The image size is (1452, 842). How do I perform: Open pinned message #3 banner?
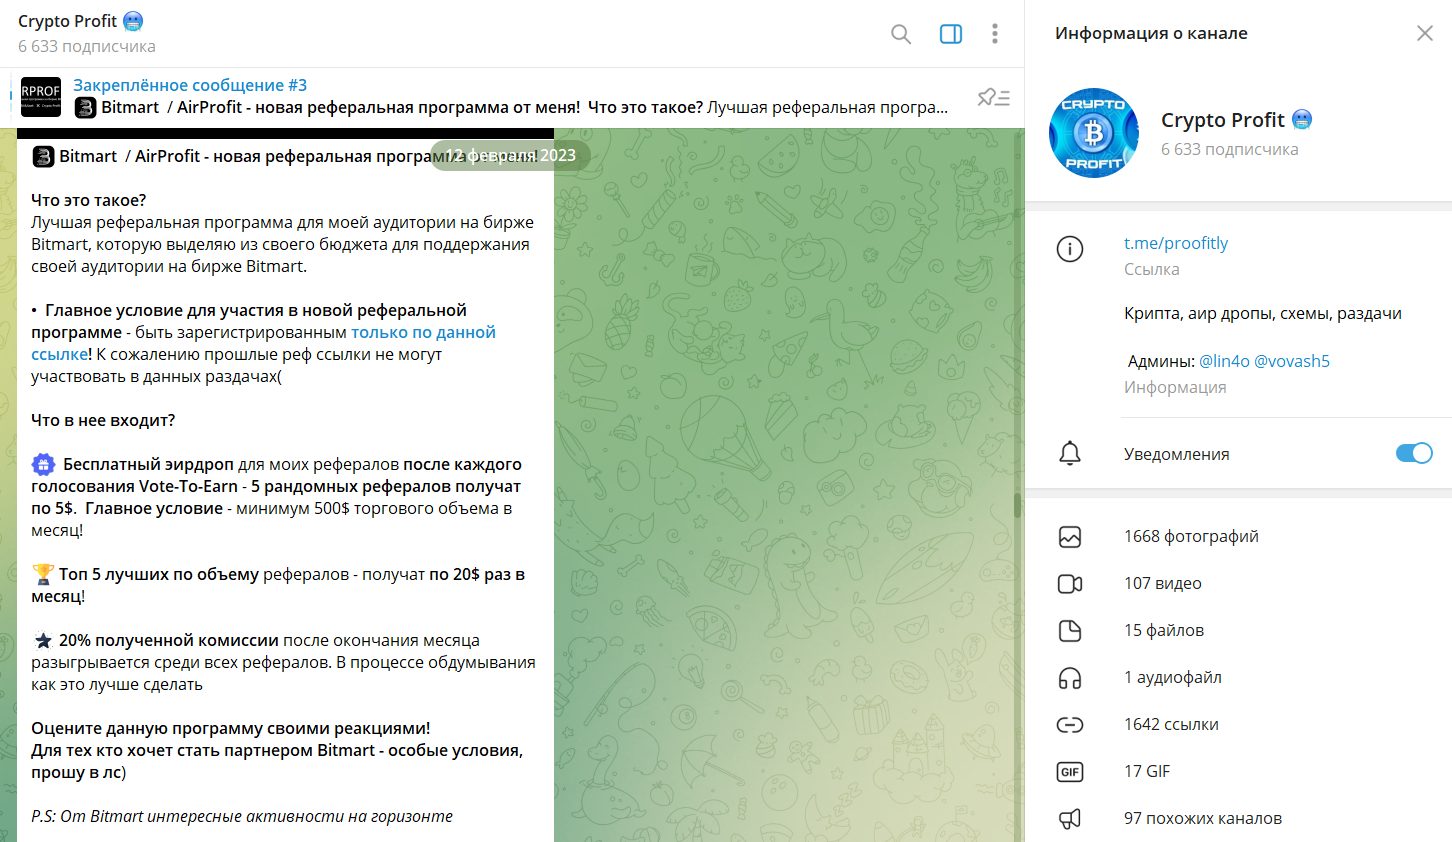512,97
